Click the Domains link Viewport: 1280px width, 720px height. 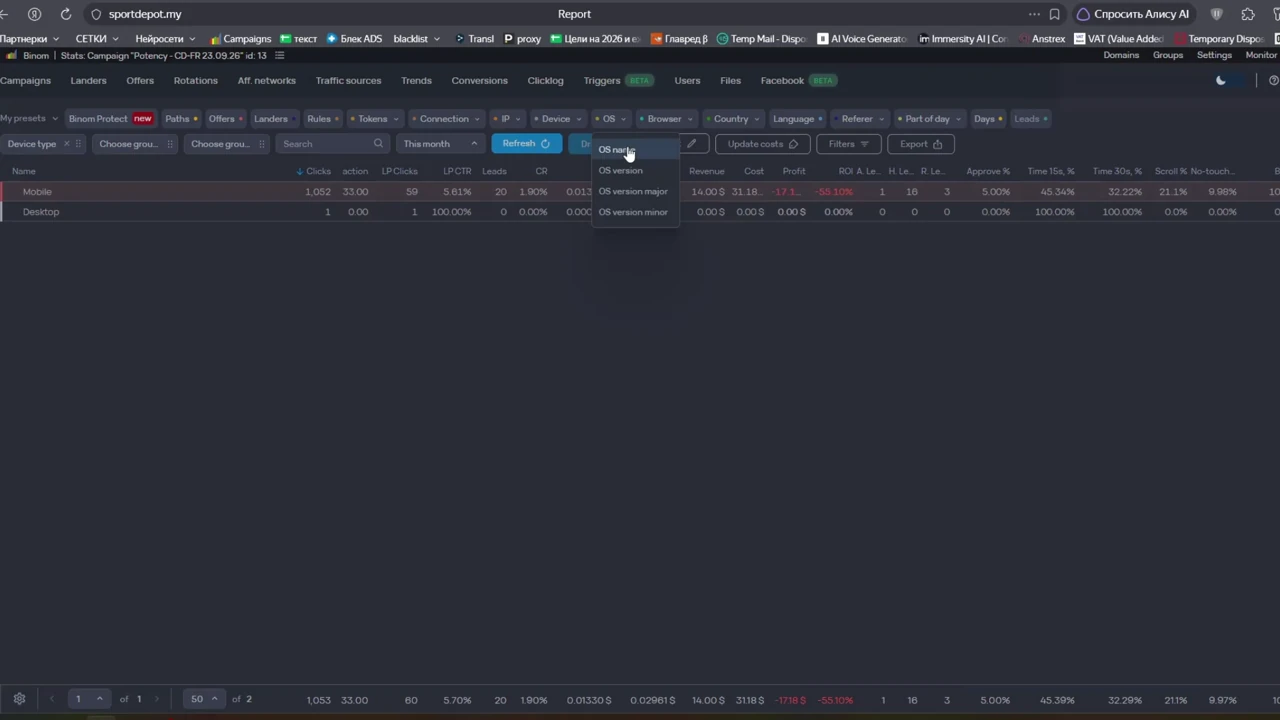pyautogui.click(x=1121, y=55)
